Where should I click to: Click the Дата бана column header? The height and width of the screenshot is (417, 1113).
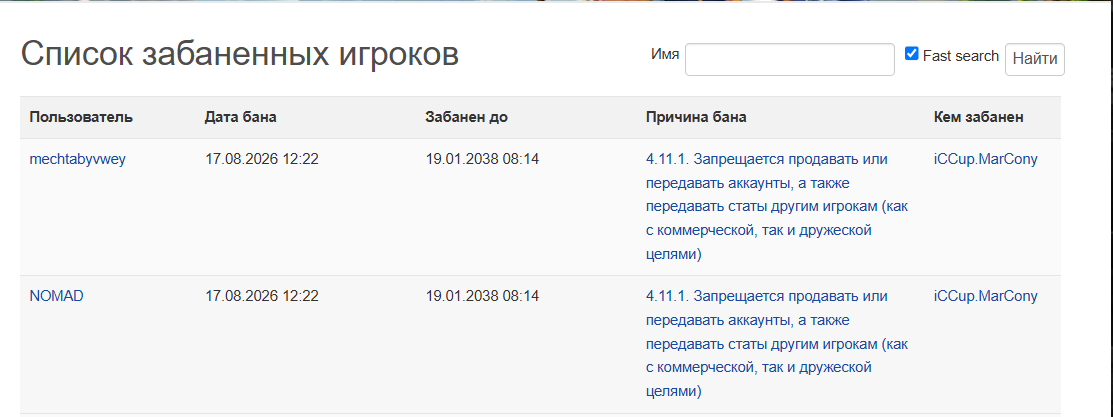(x=241, y=117)
